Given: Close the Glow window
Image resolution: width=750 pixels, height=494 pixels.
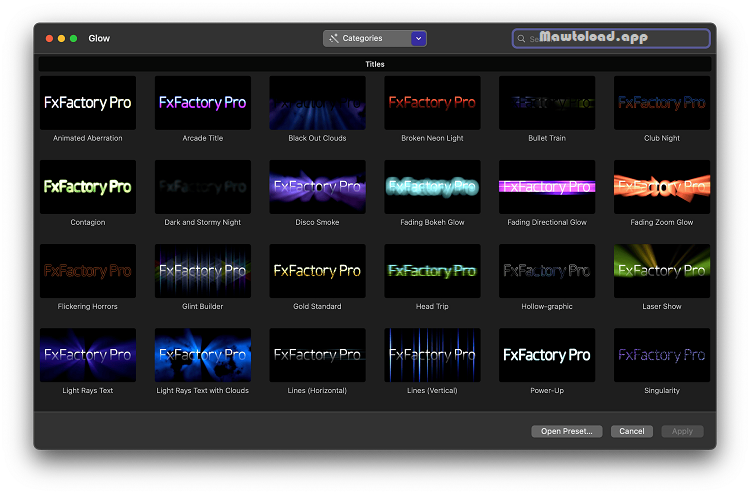Looking at the screenshot, I should point(49,38).
